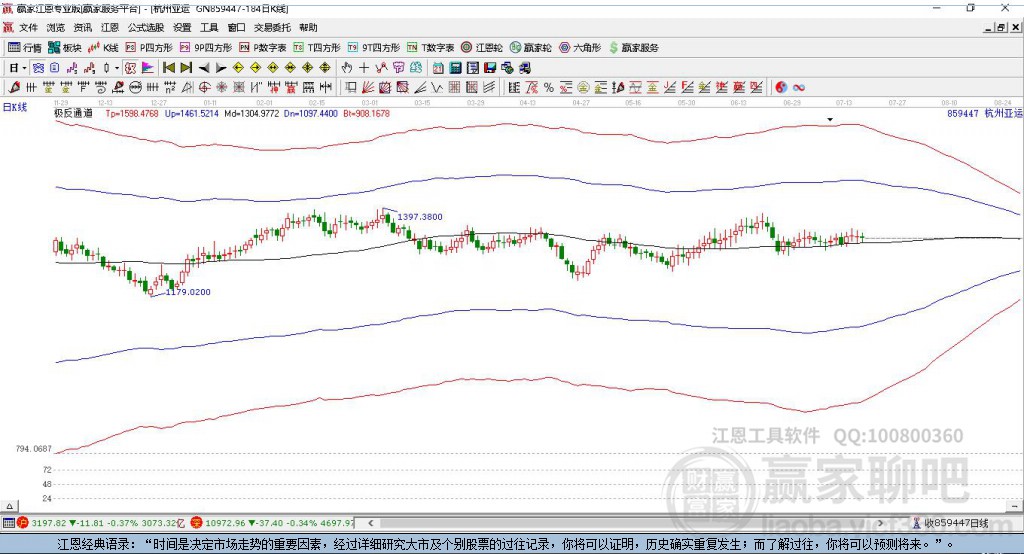The width and height of the screenshot is (1024, 554).
Task: Click the zigzag wave line tool
Action: [438, 88]
